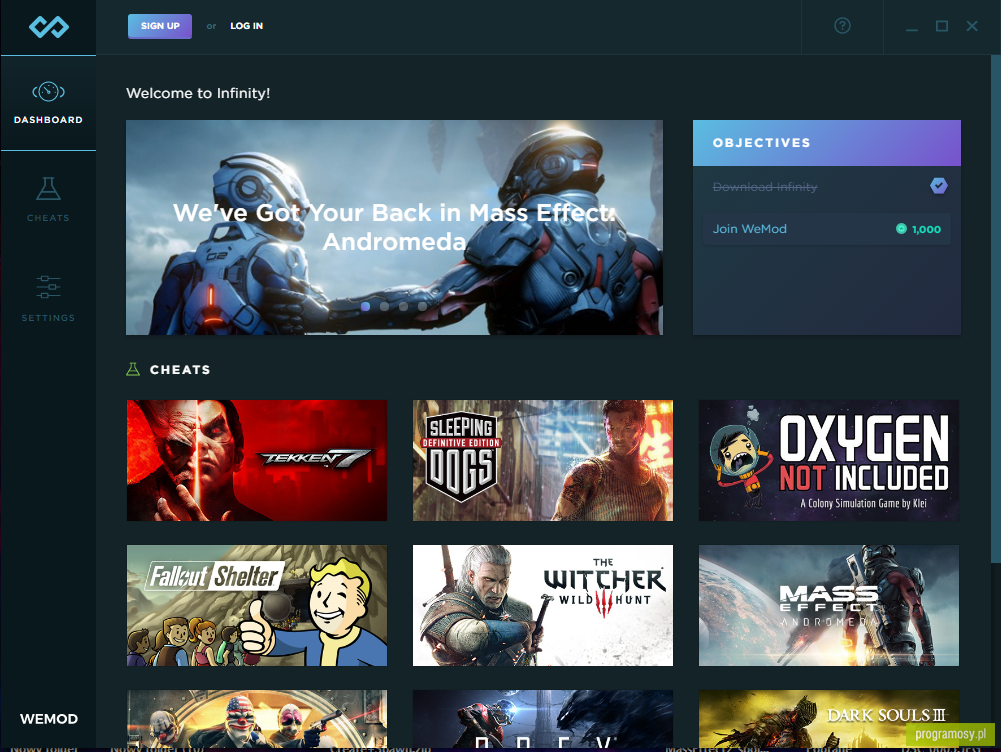Viewport: 1001px width, 752px height.
Task: Click the Objectives panel header
Action: tap(827, 143)
